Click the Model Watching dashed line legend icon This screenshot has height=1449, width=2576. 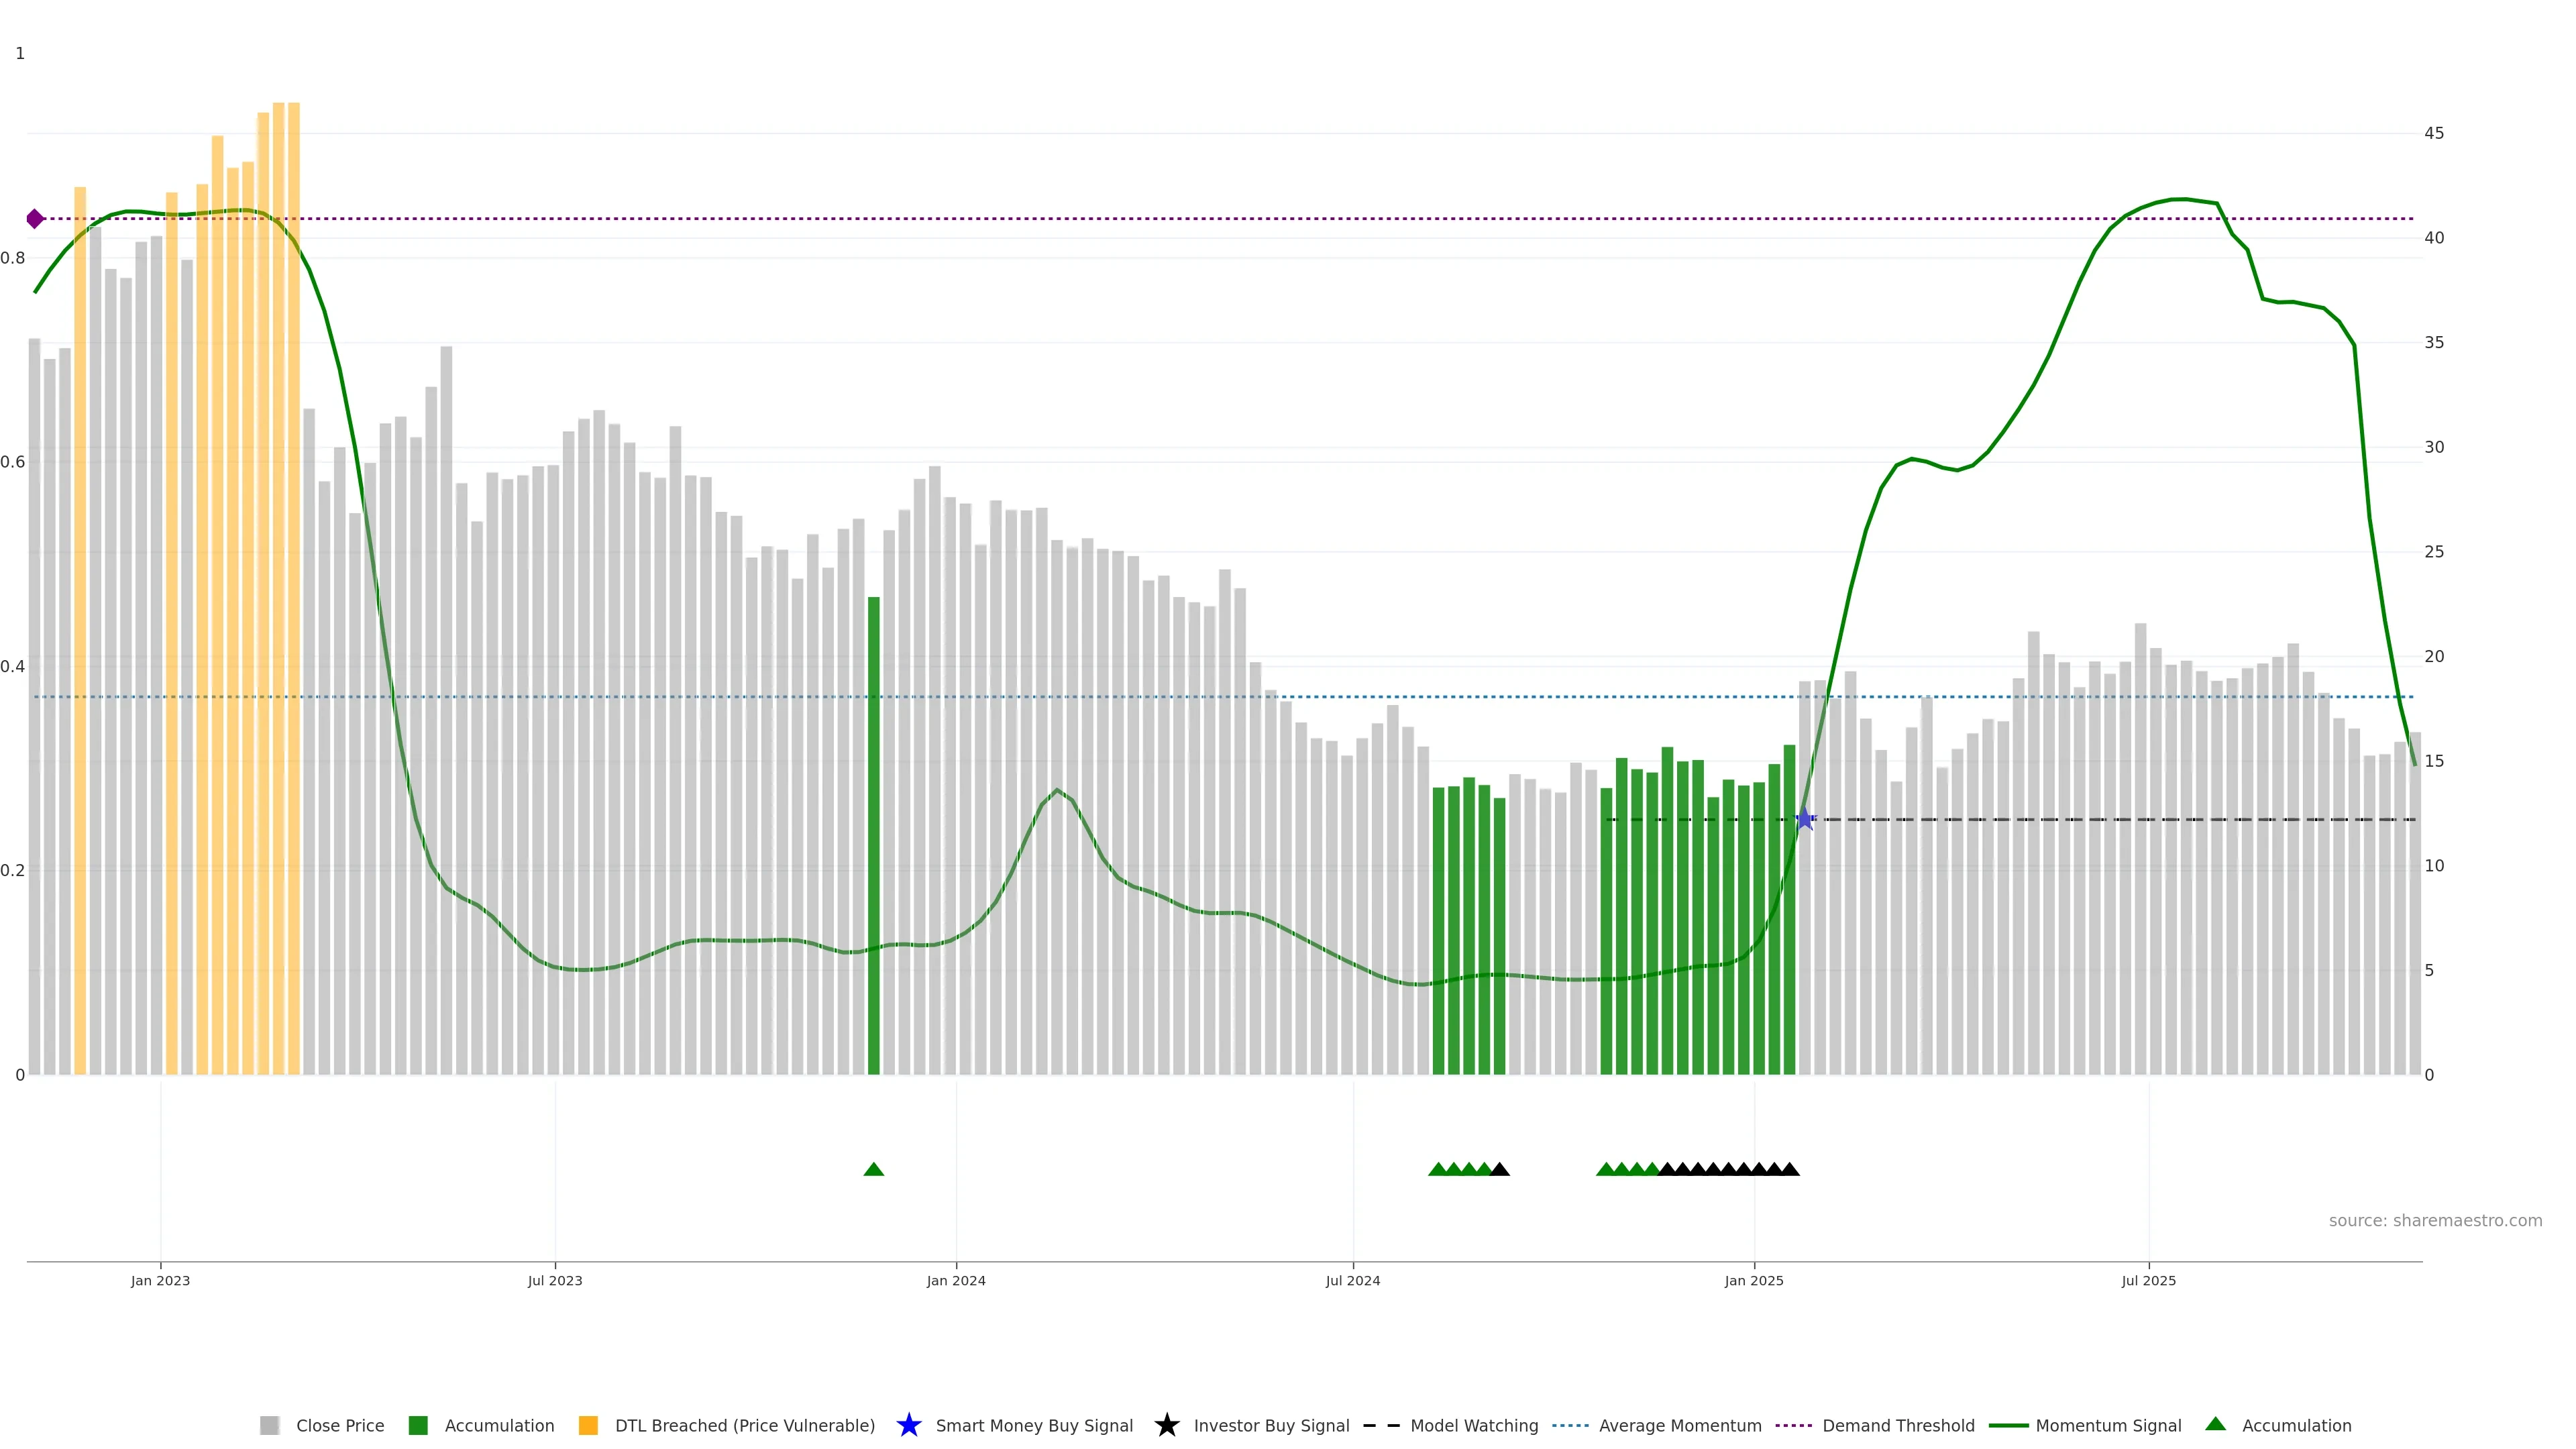tap(1381, 1425)
